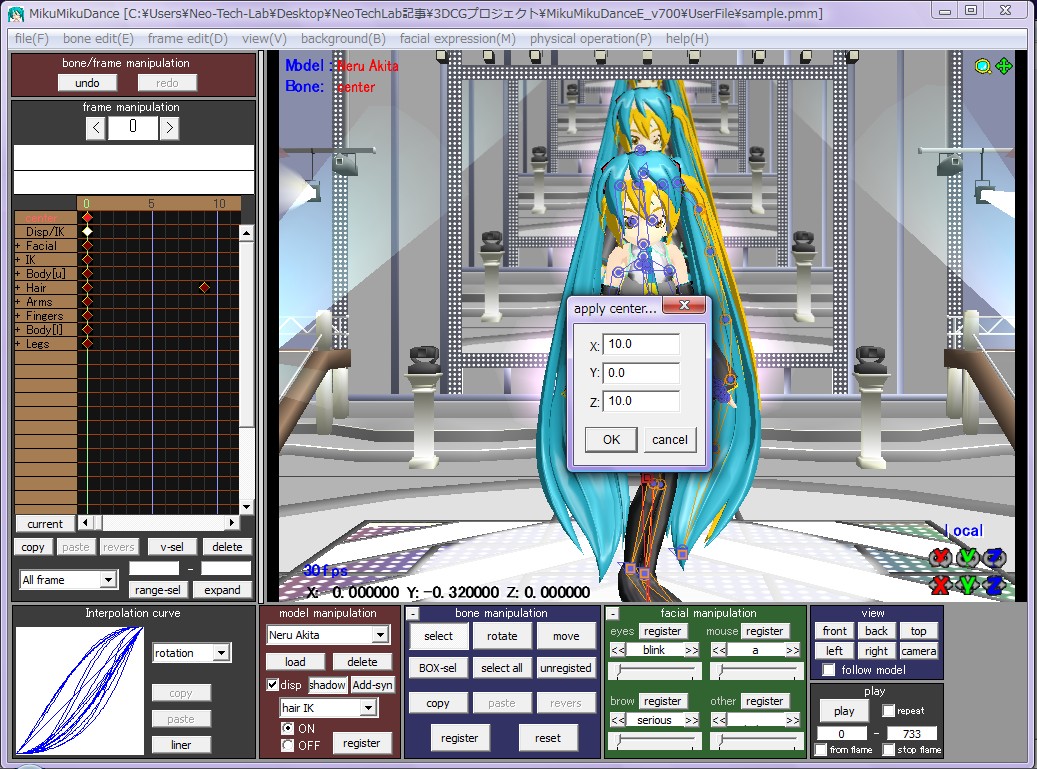Expand the IK bone group
This screenshot has height=769, width=1037.
coord(18,260)
